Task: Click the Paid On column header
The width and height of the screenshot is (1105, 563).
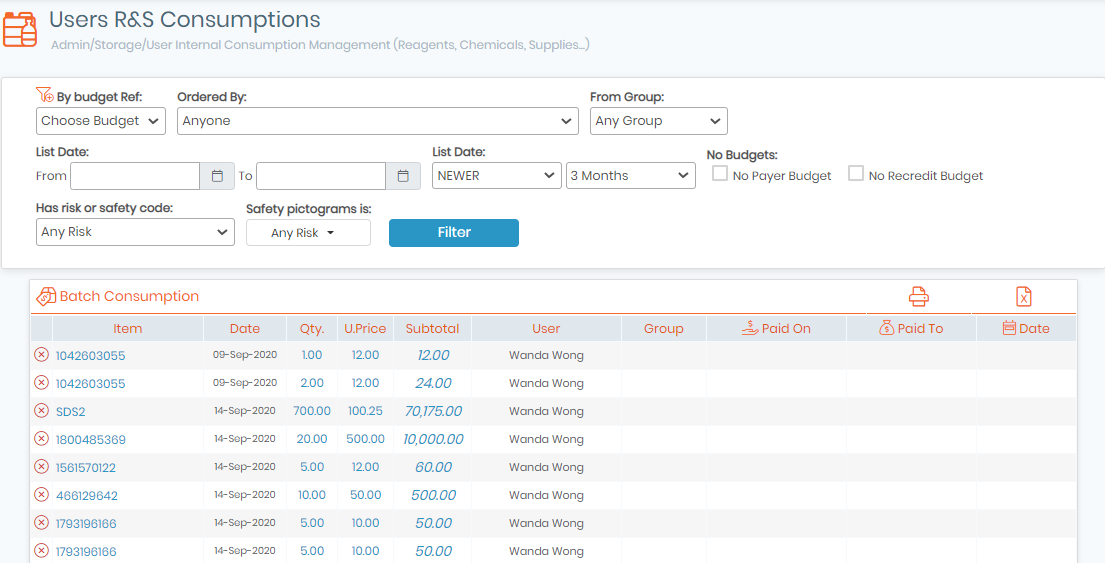Action: pos(776,328)
